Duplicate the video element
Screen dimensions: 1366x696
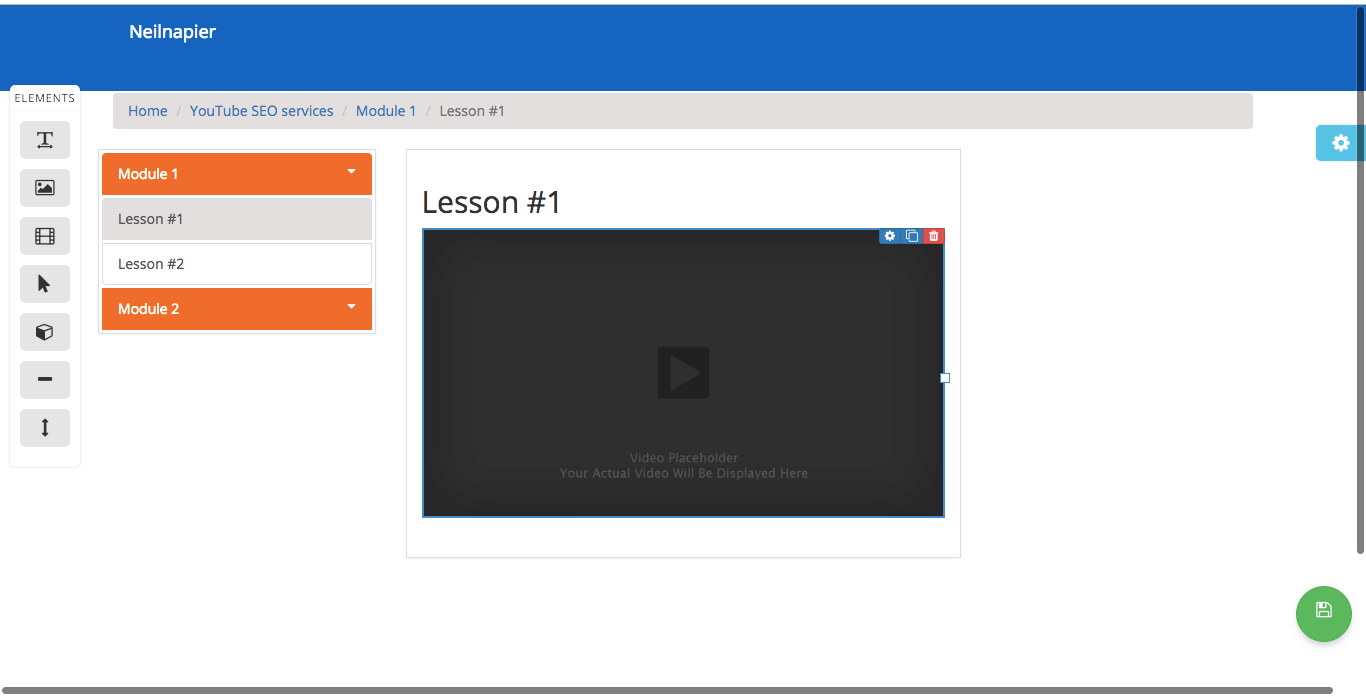click(912, 236)
